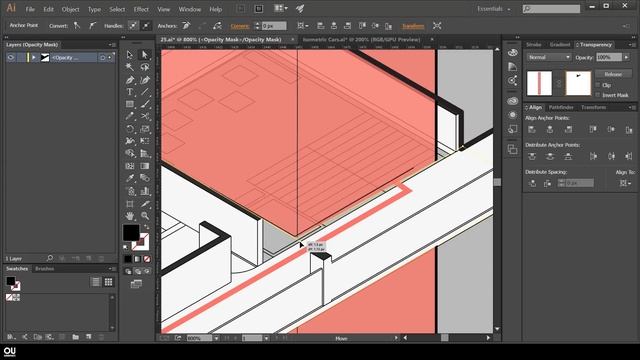The width and height of the screenshot is (640, 360).
Task: Open the Layers panel options menu
Action: [x=113, y=44]
